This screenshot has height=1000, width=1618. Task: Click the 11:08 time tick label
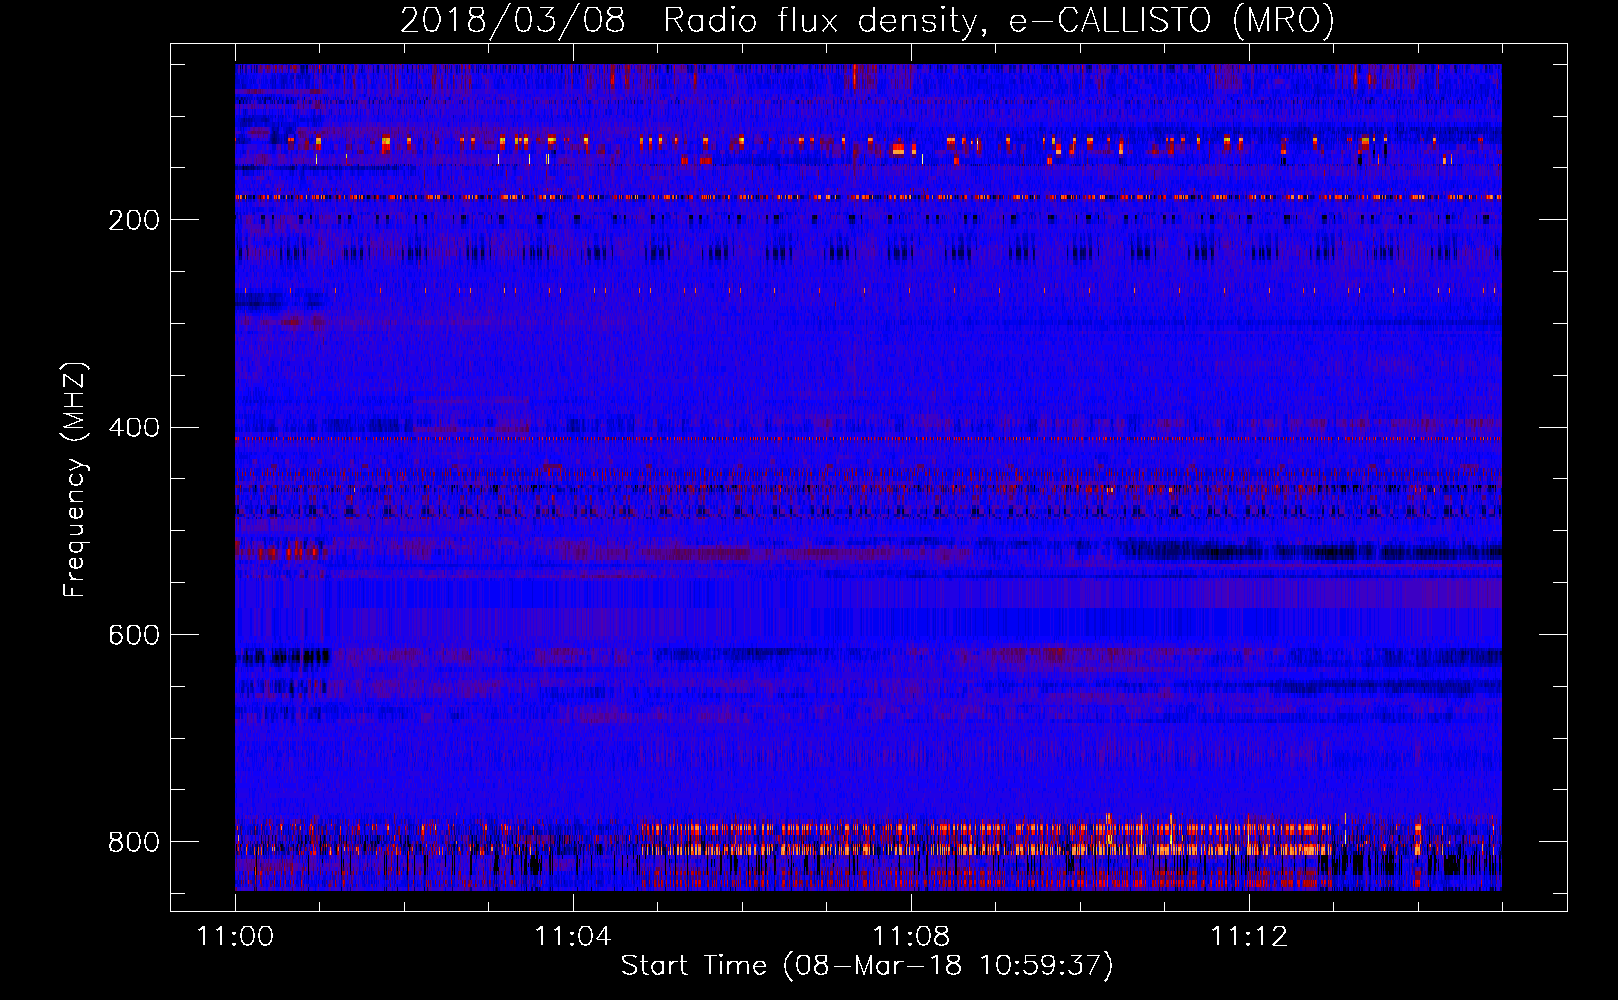click(911, 937)
